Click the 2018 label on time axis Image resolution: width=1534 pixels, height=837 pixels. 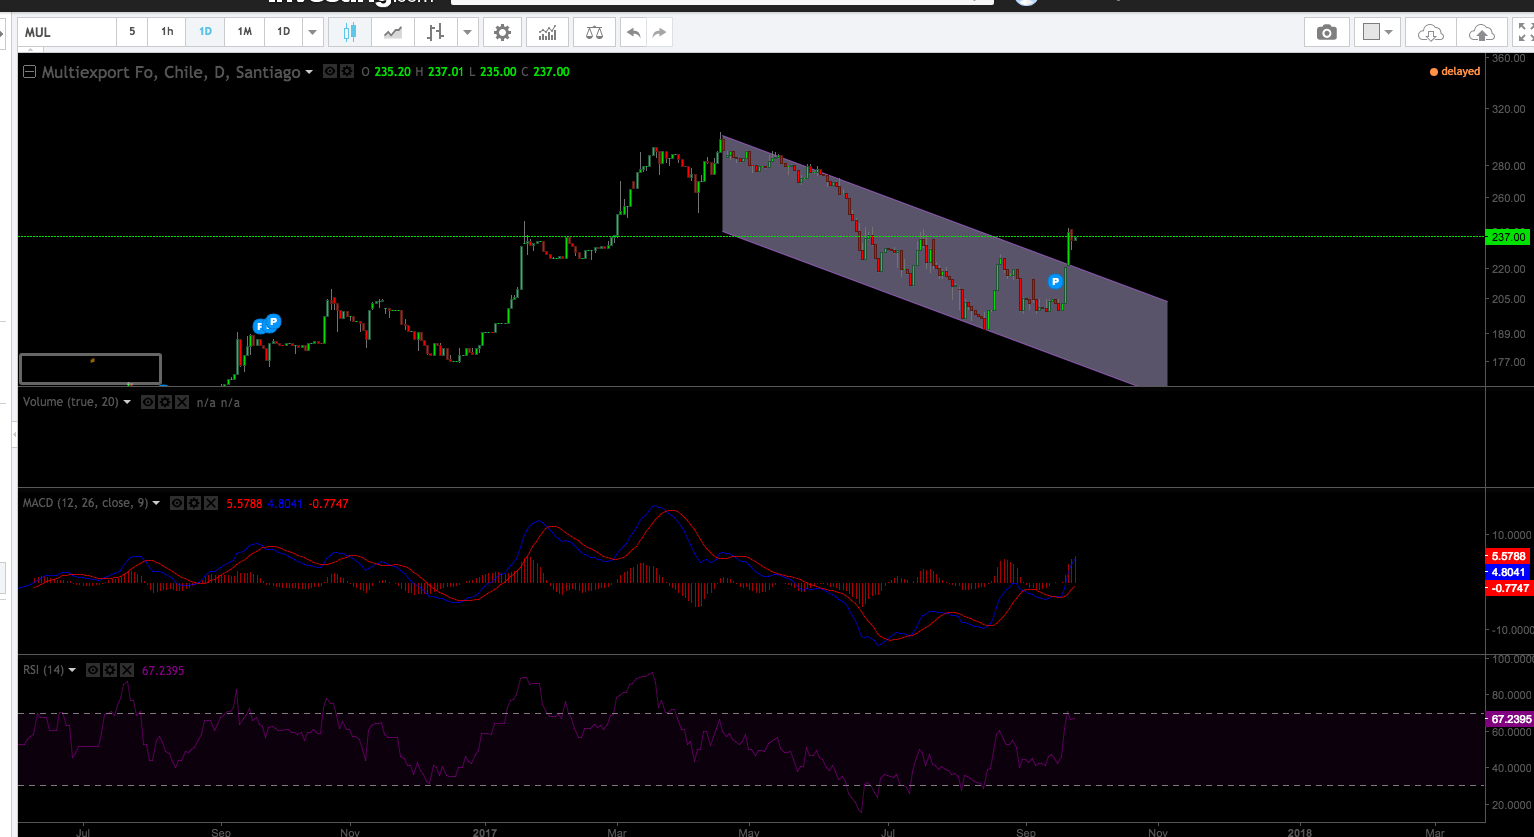tap(1301, 831)
